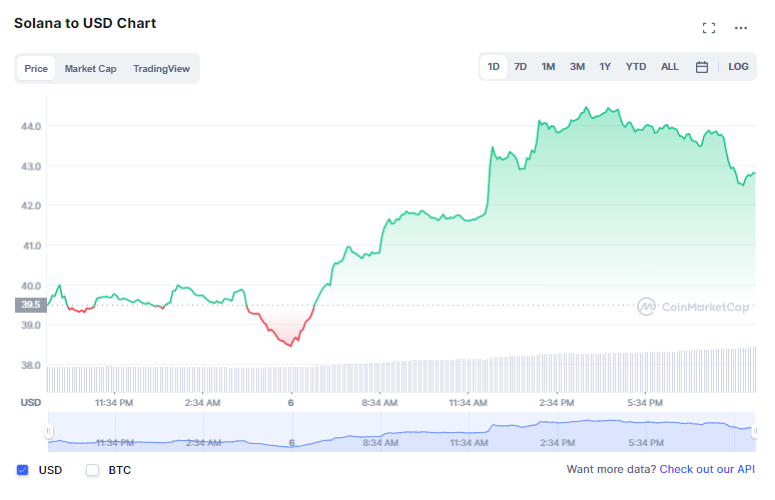Click the 5:34 PM x-axis label

pos(645,403)
